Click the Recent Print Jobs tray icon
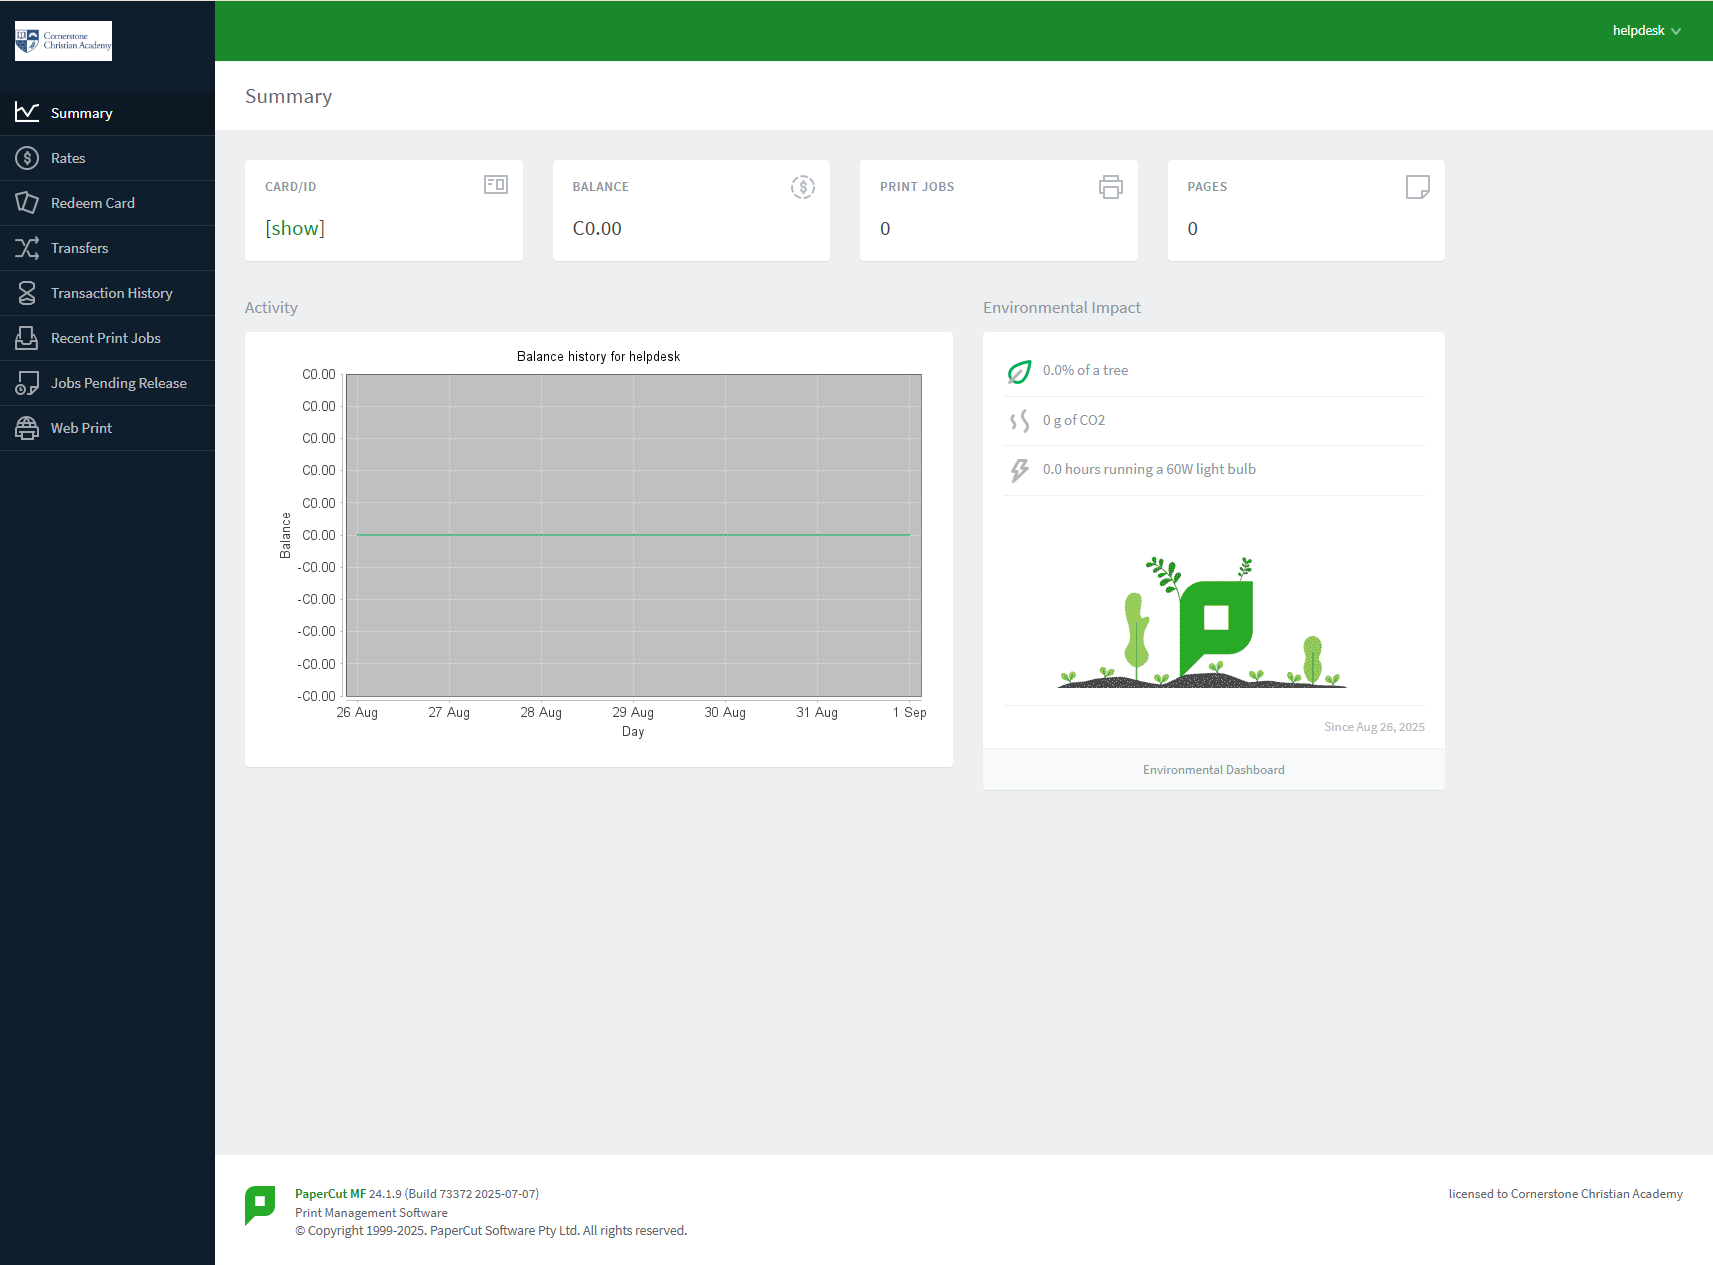The image size is (1713, 1265). click(27, 338)
